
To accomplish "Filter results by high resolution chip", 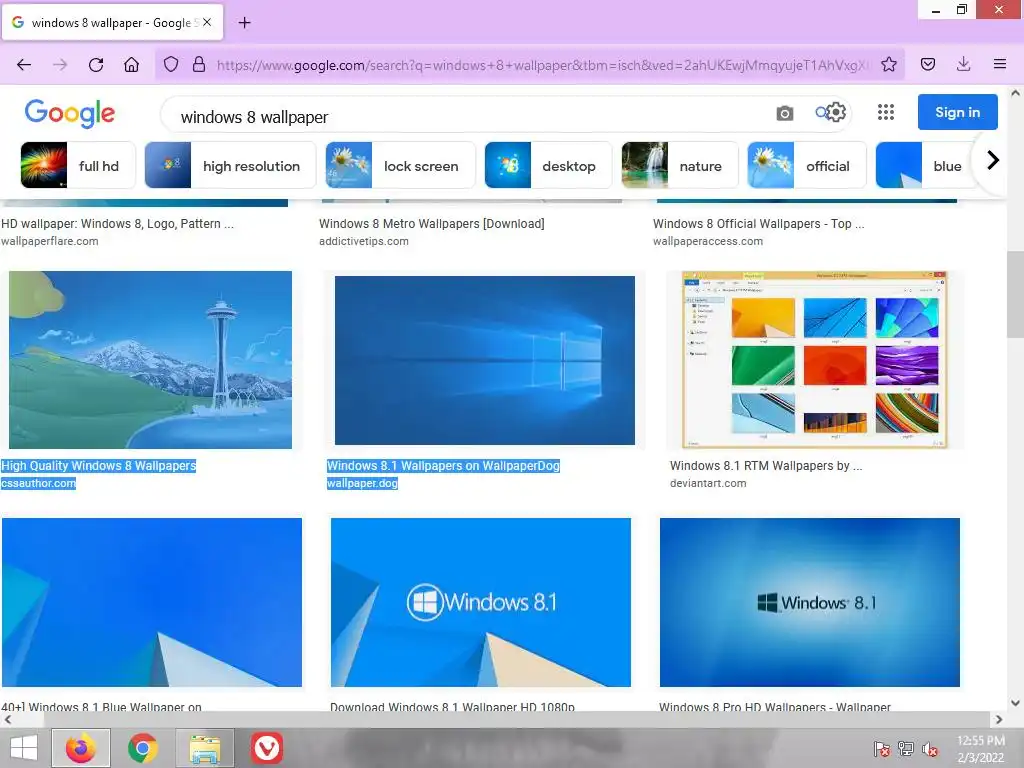I will pyautogui.click(x=230, y=165).
